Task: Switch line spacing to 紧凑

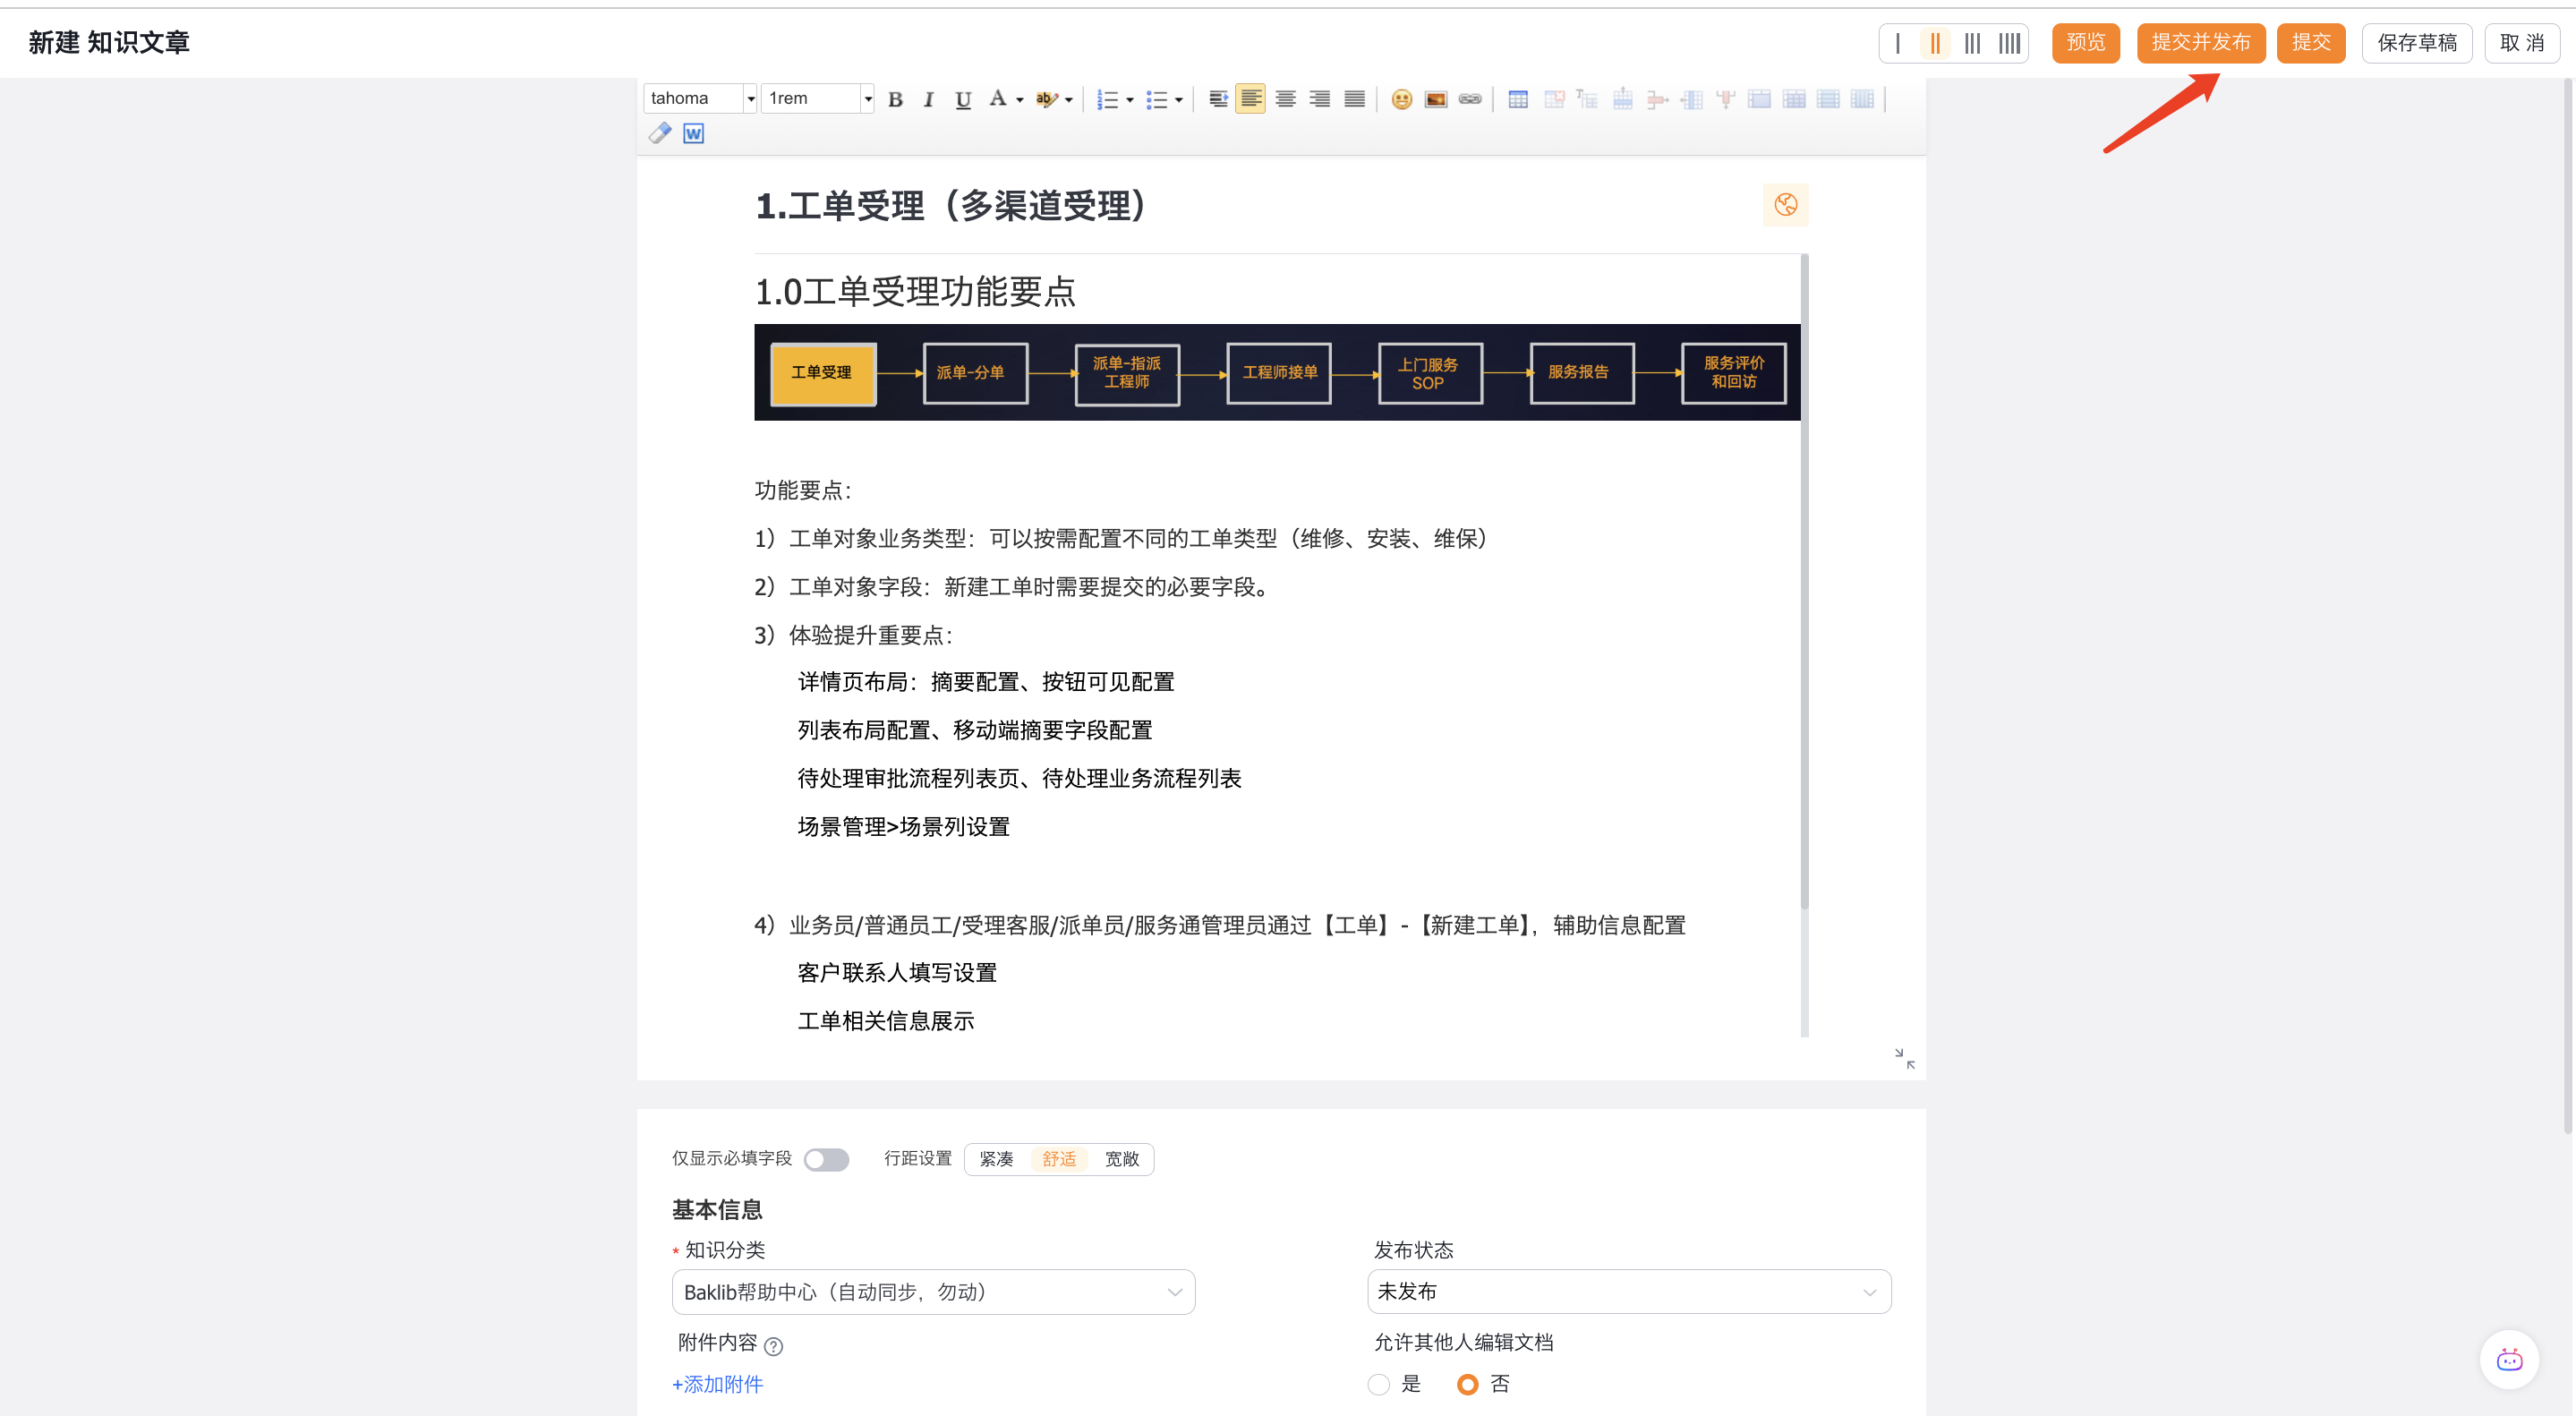Action: [x=996, y=1158]
